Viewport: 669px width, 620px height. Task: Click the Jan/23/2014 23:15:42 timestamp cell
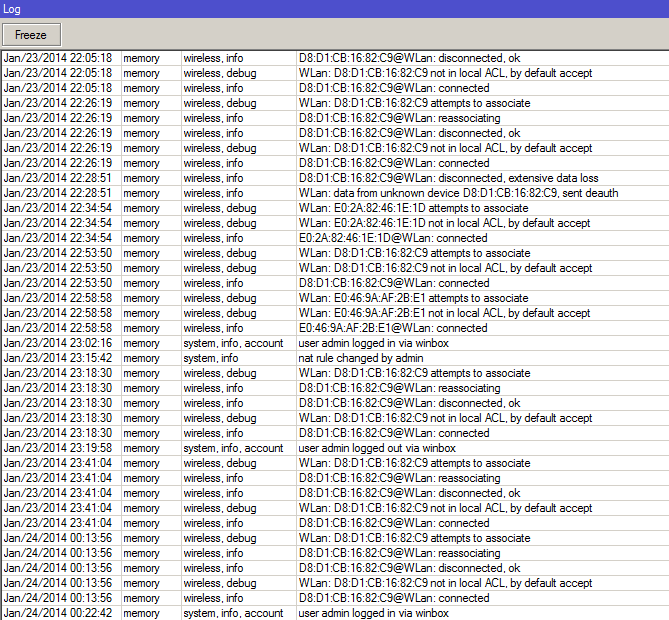point(58,358)
